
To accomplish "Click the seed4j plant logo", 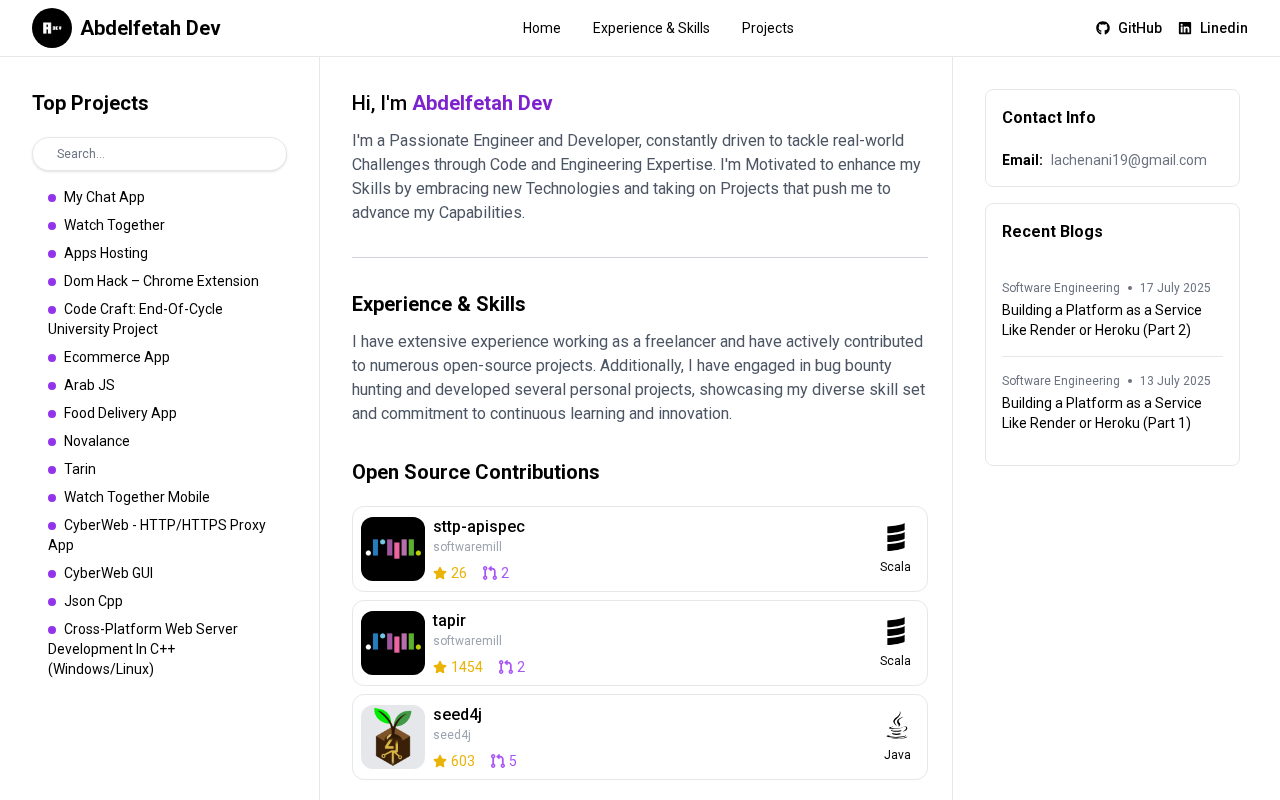I will coord(393,737).
